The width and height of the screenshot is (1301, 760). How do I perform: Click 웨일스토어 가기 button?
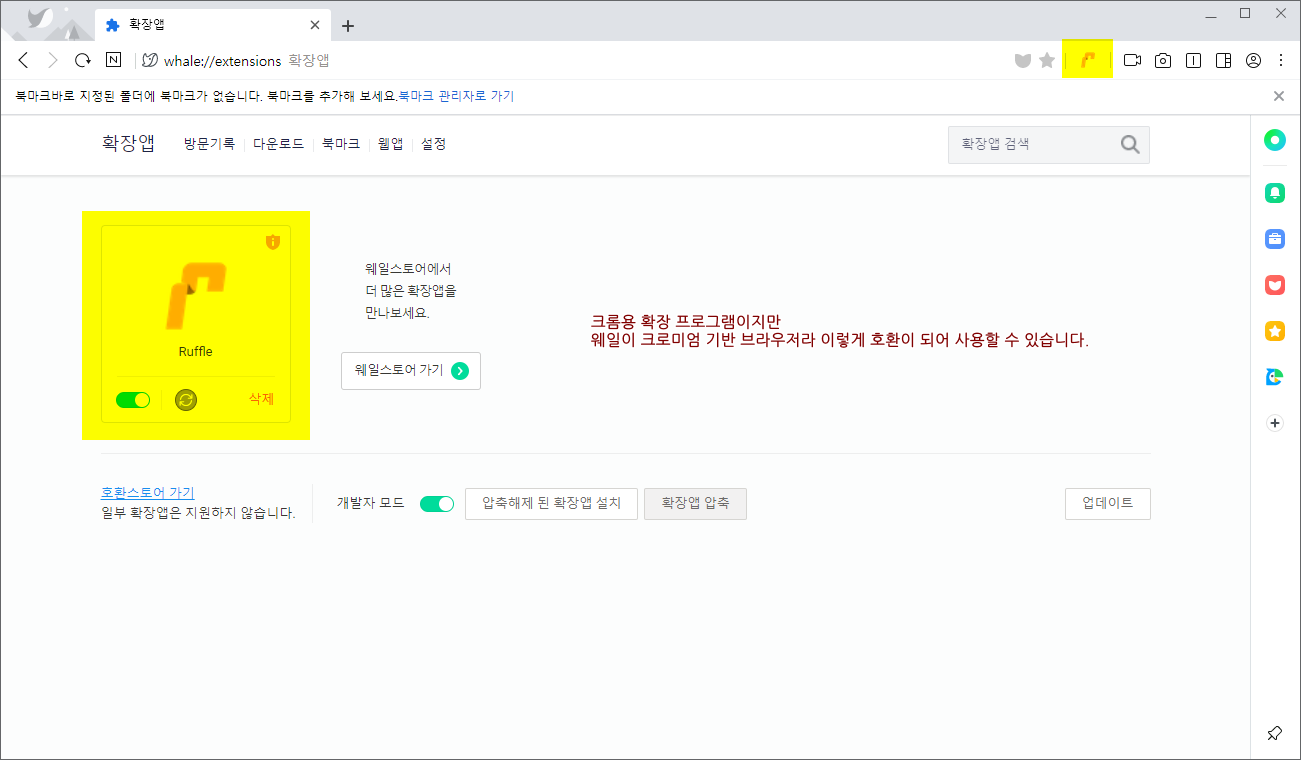pyautogui.click(x=411, y=370)
